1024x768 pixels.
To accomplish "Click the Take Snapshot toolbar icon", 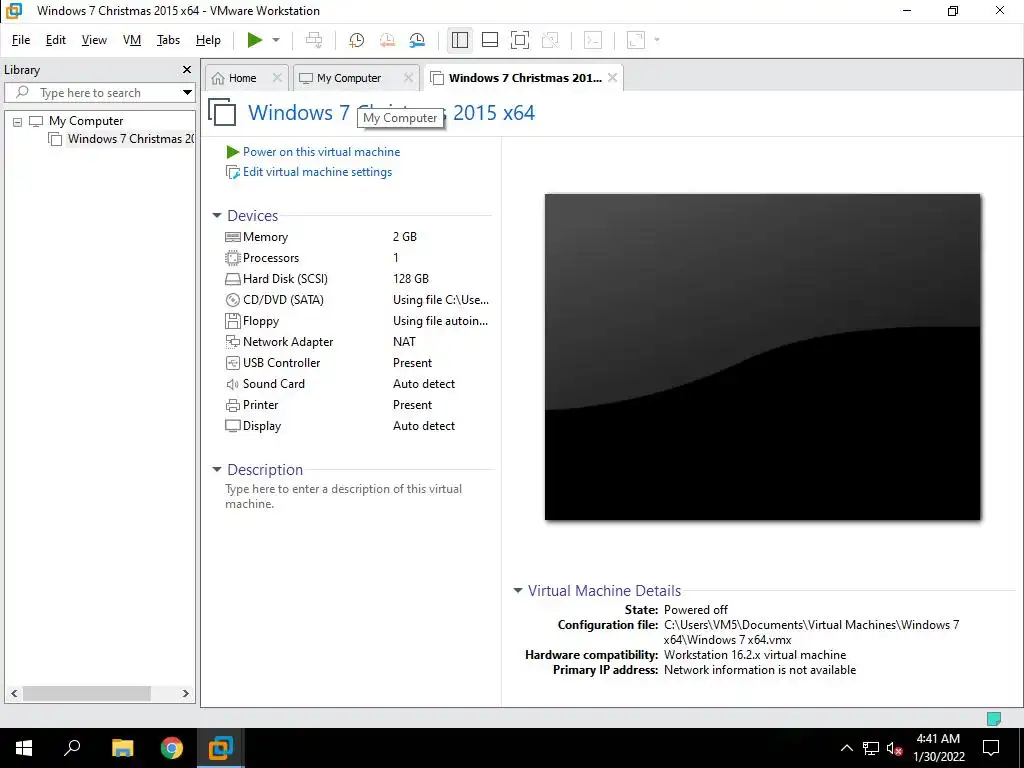I will pyautogui.click(x=357, y=40).
